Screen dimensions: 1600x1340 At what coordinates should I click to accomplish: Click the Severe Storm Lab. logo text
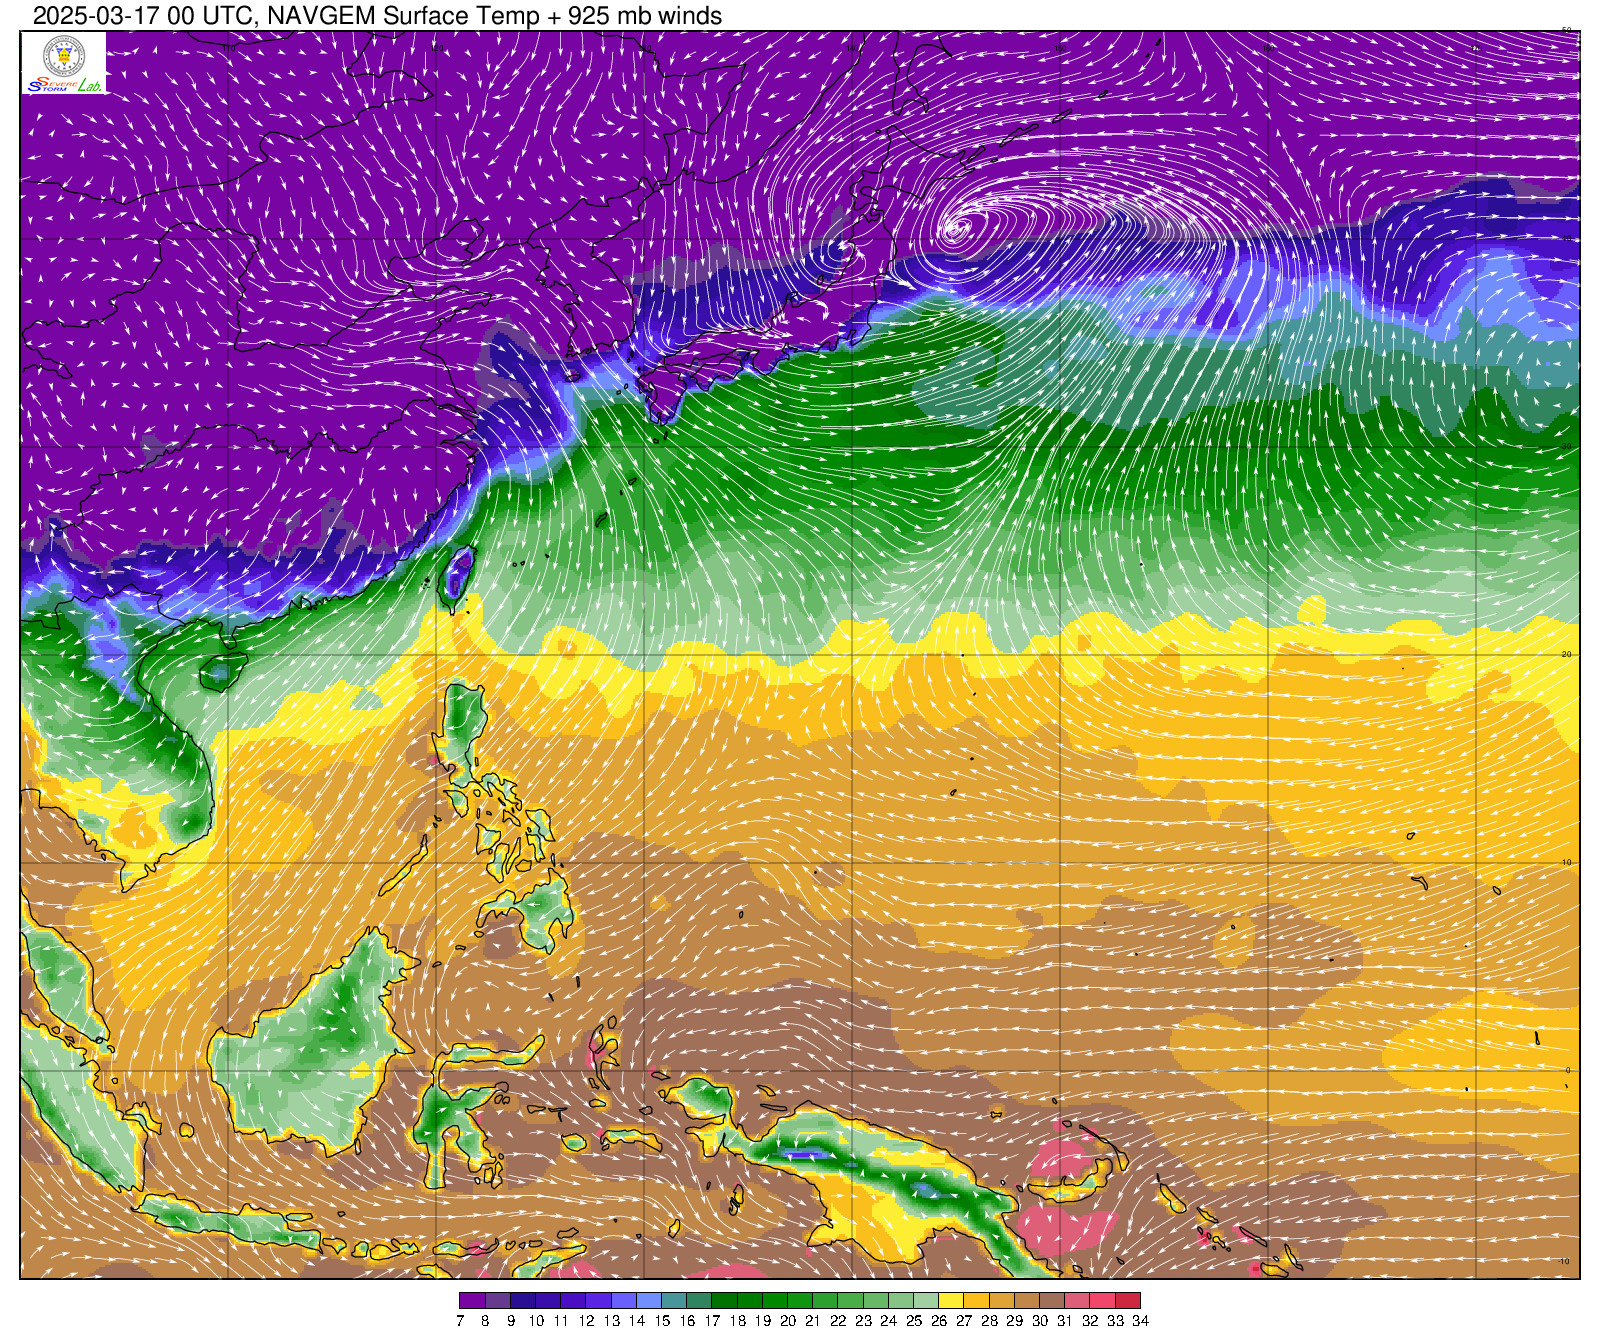pos(64,86)
